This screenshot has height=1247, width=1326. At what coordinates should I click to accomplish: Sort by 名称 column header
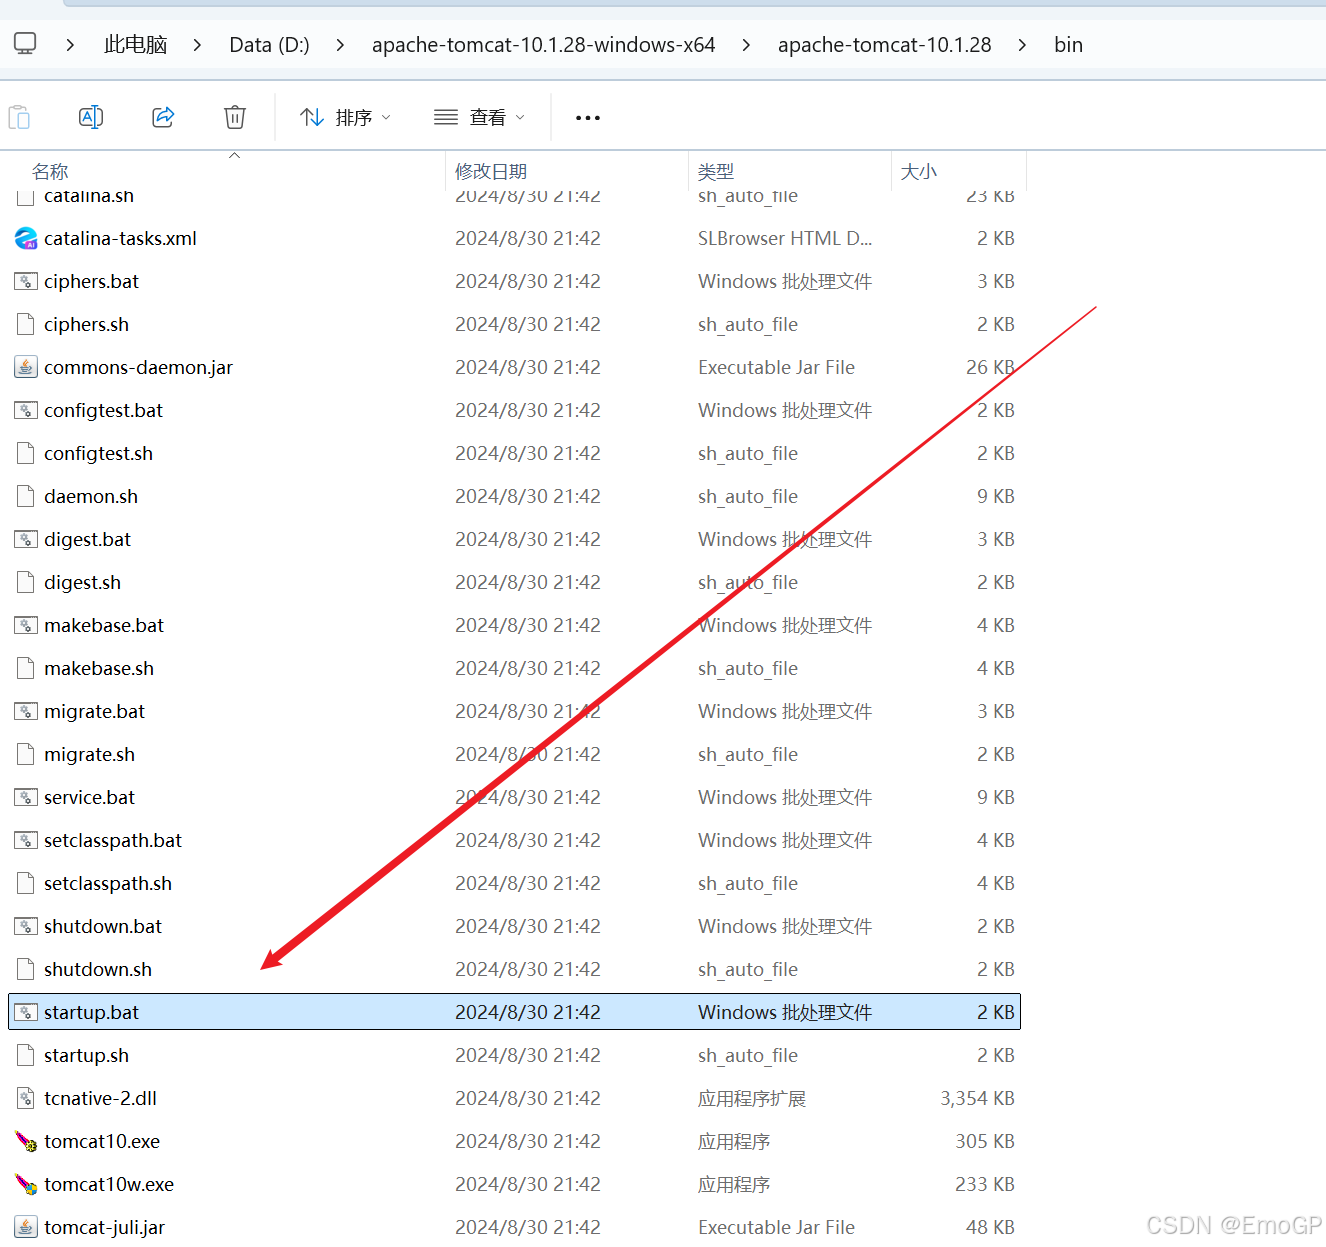(x=50, y=171)
